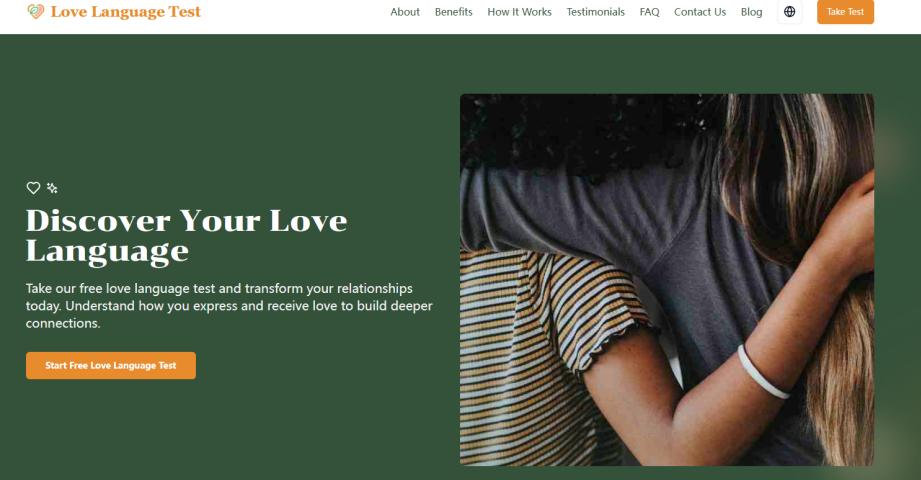Click the orange Take Test button

point(845,12)
